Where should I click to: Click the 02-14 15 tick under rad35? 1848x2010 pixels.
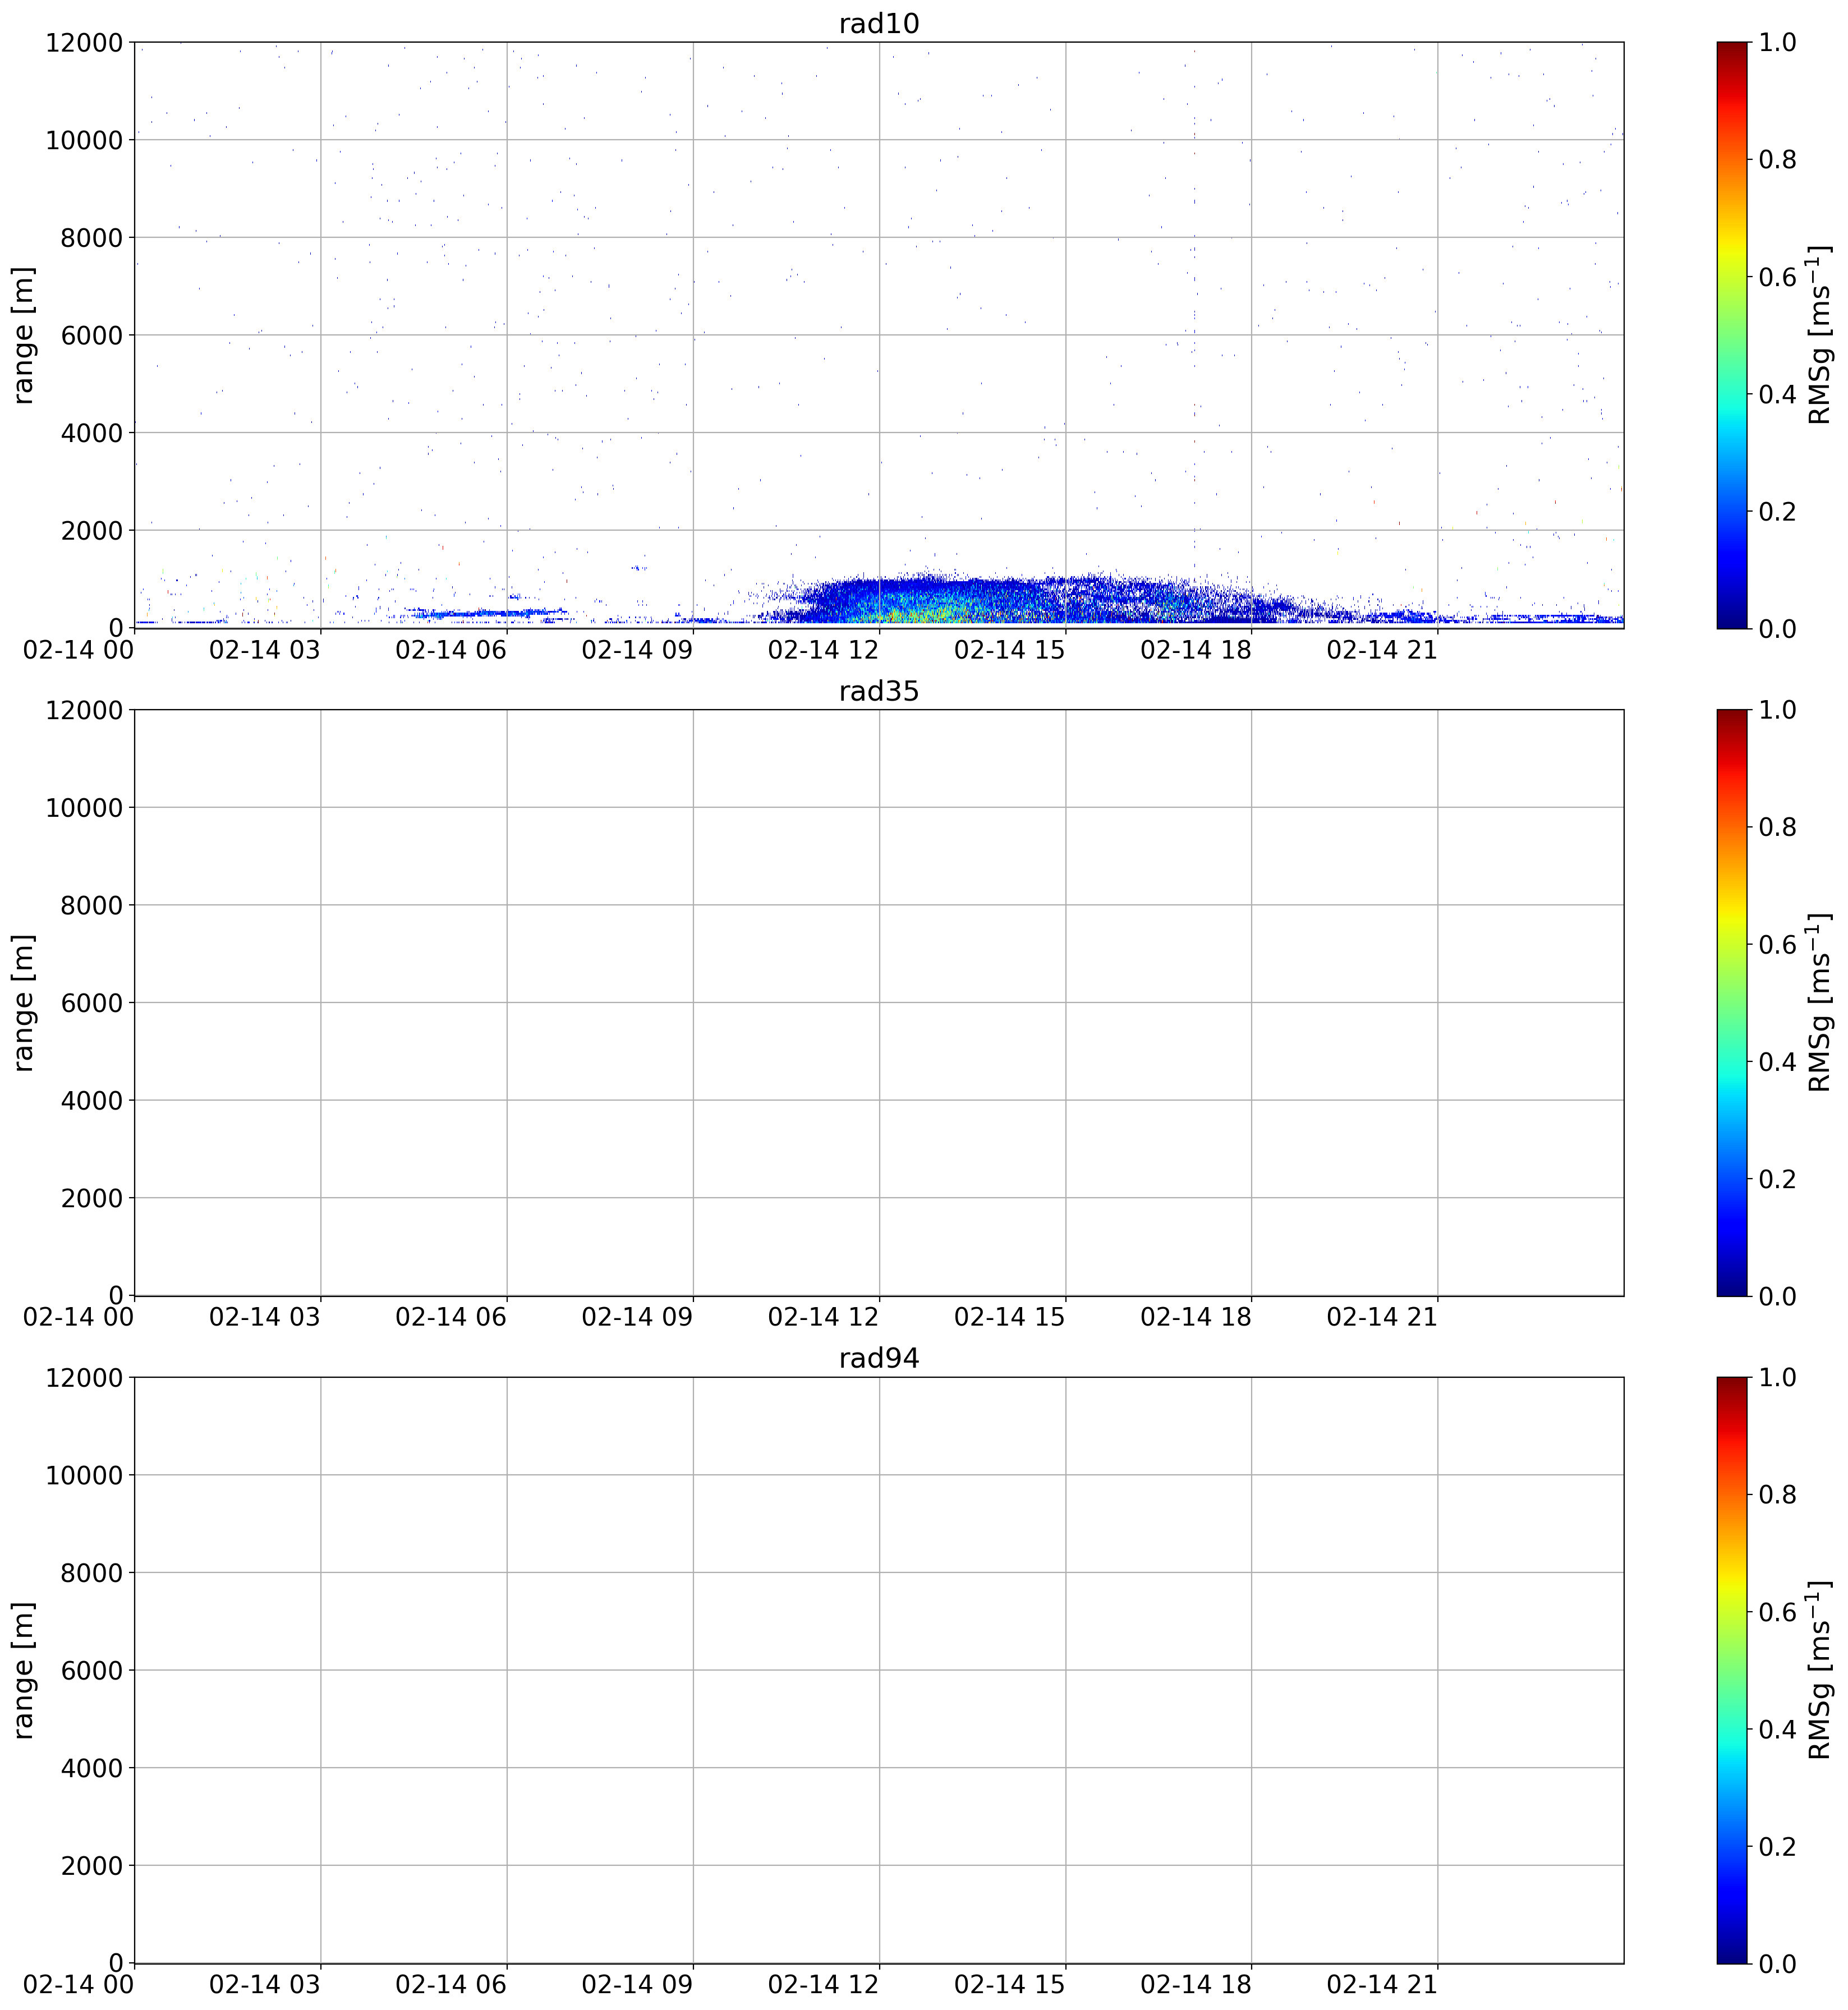point(1010,1317)
